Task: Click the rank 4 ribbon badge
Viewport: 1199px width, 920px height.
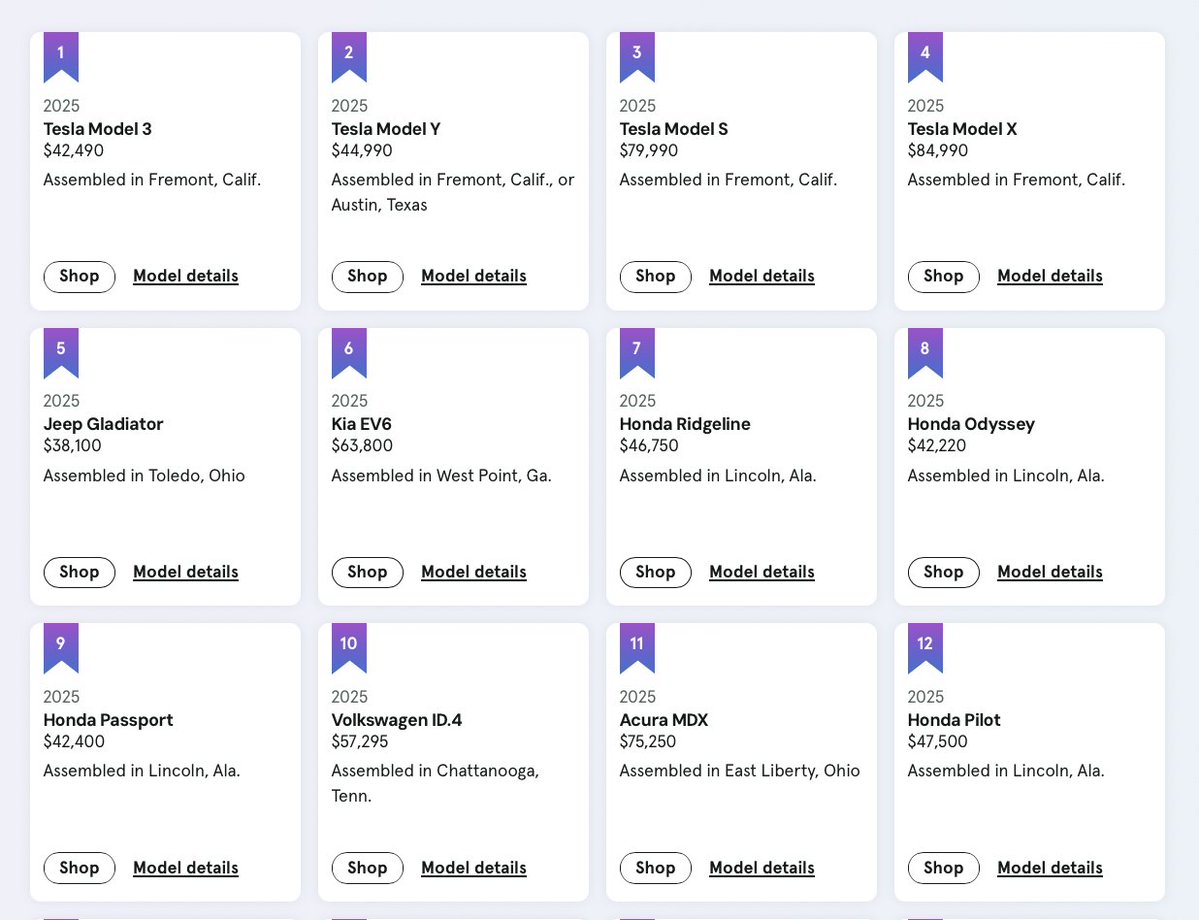Action: (x=925, y=57)
